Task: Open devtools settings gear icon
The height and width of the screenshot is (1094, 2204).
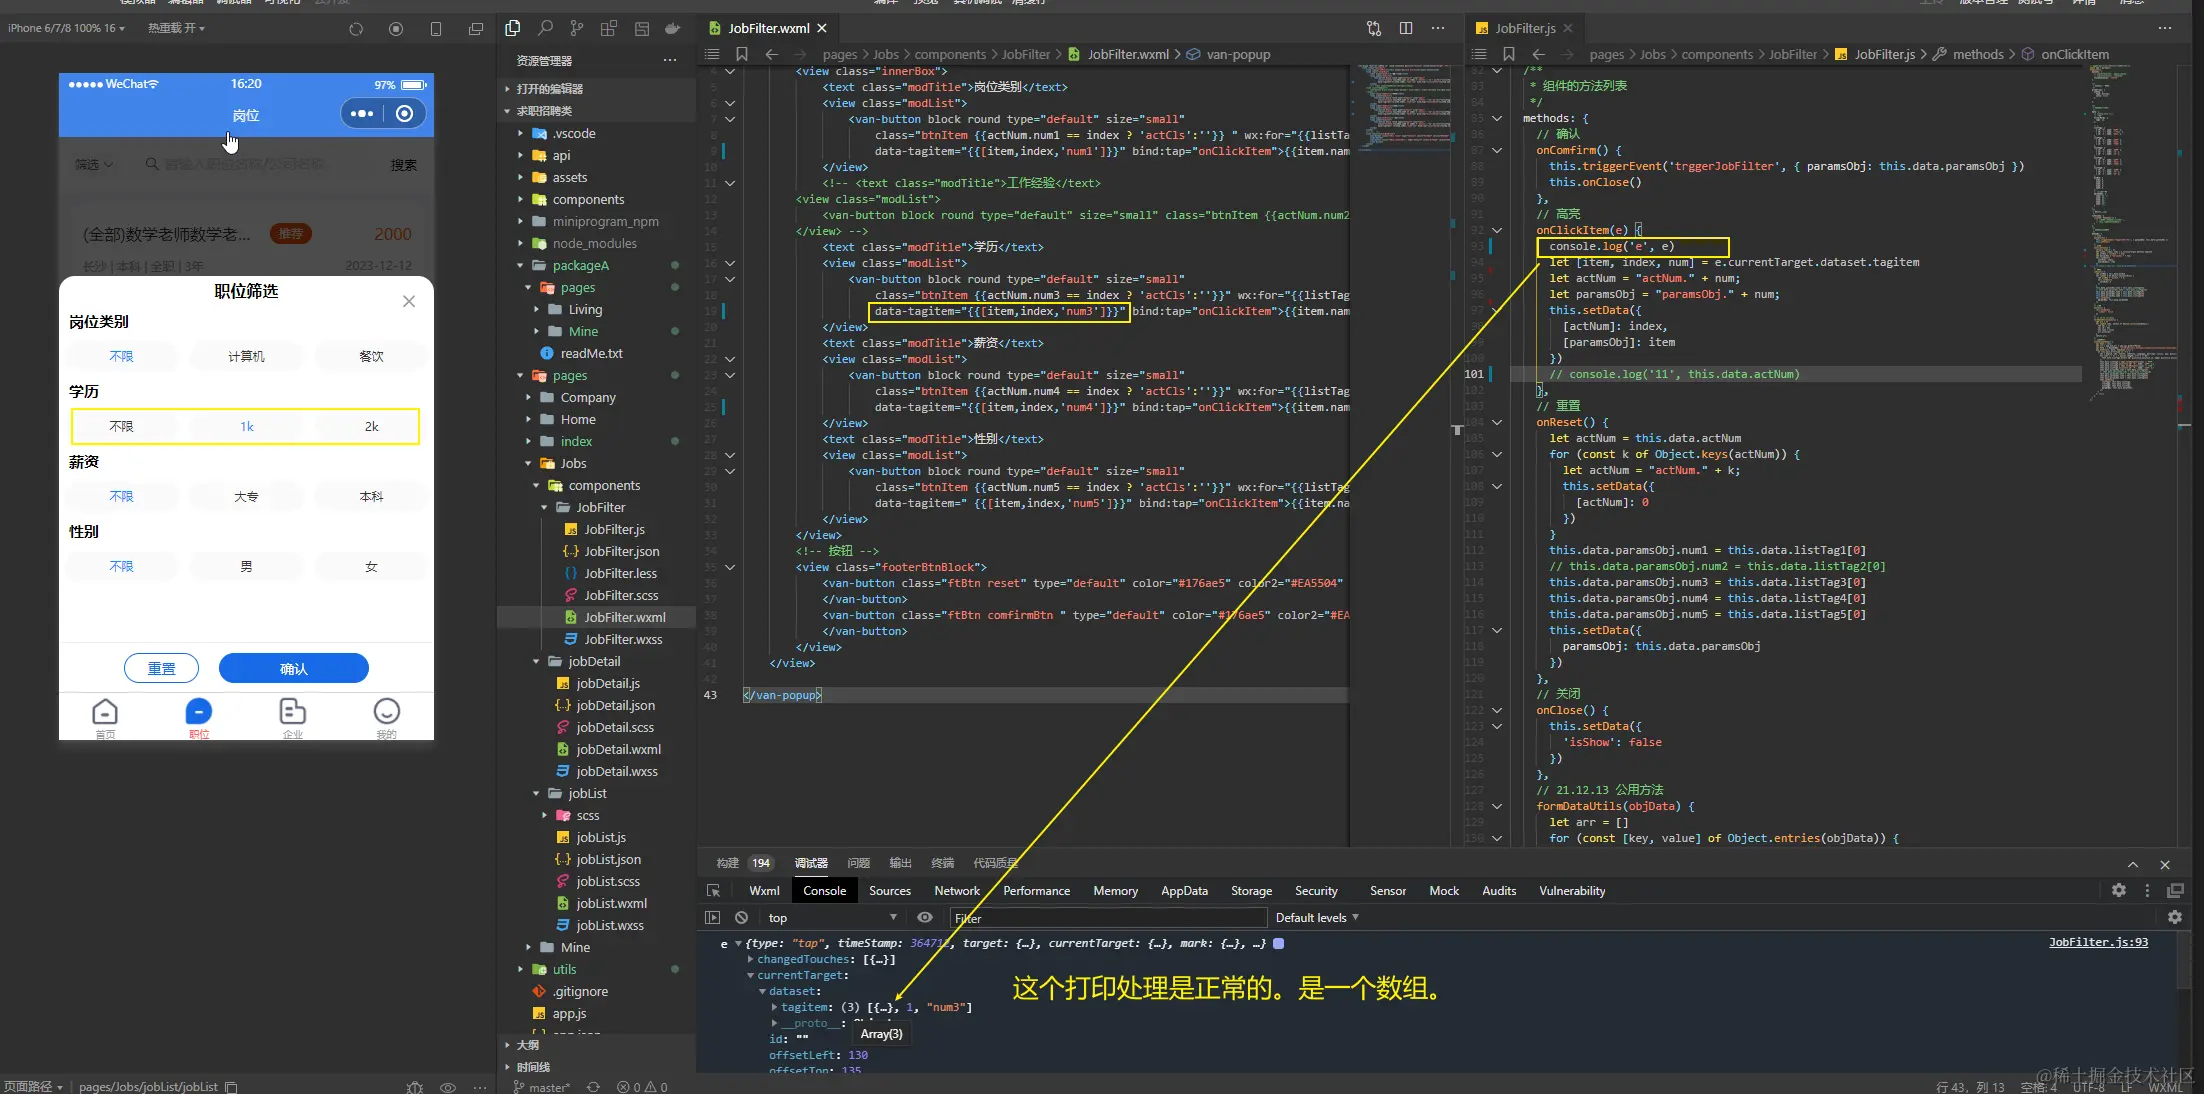Action: coord(2118,890)
